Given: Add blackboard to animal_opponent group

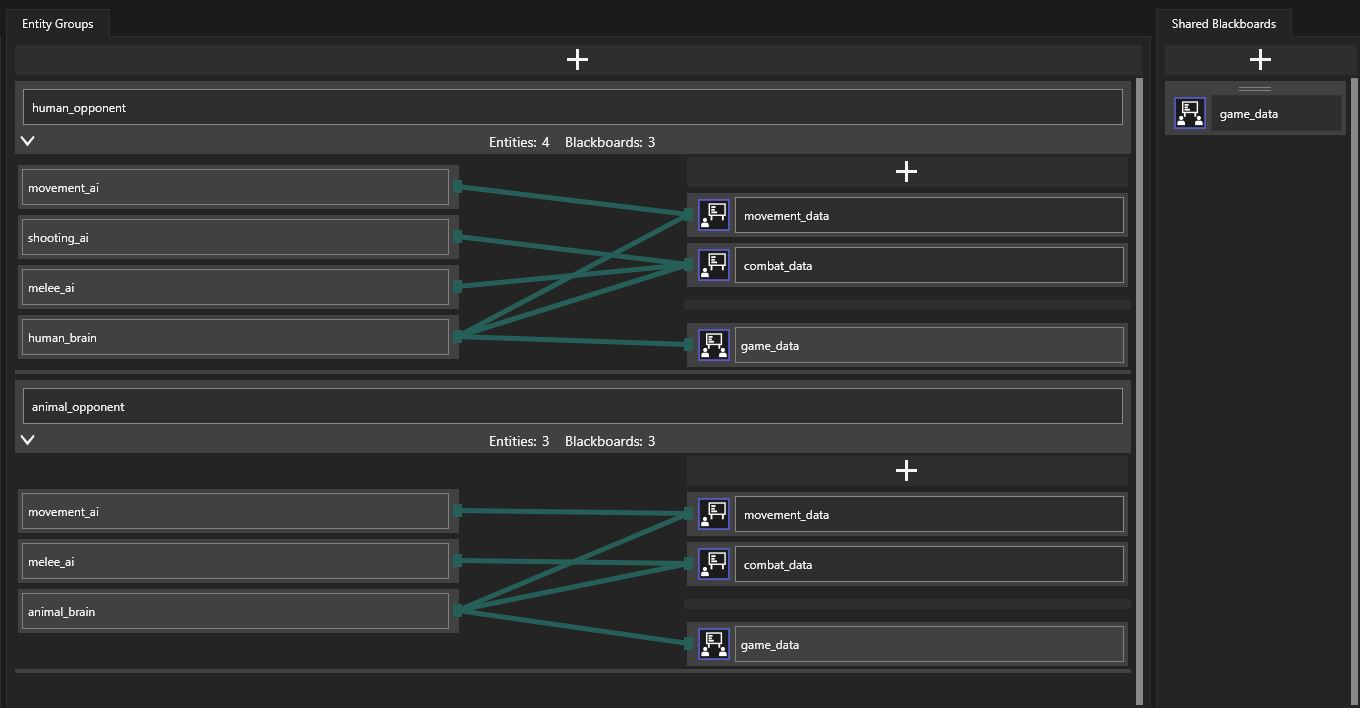Looking at the screenshot, I should point(906,471).
